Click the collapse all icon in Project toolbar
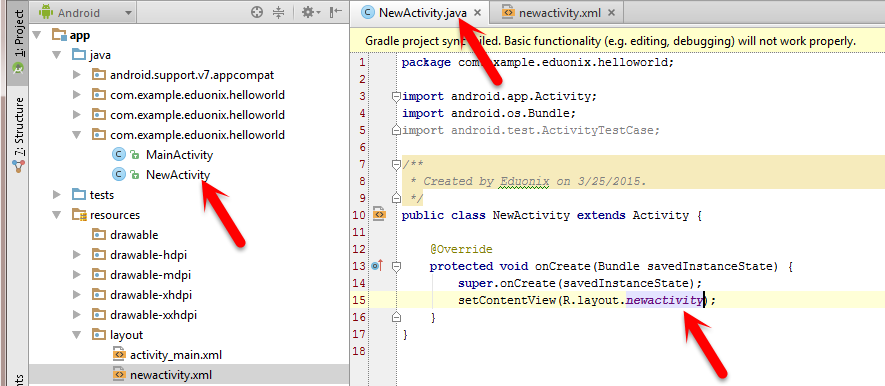Screen dimensions: 885x386 278,12
